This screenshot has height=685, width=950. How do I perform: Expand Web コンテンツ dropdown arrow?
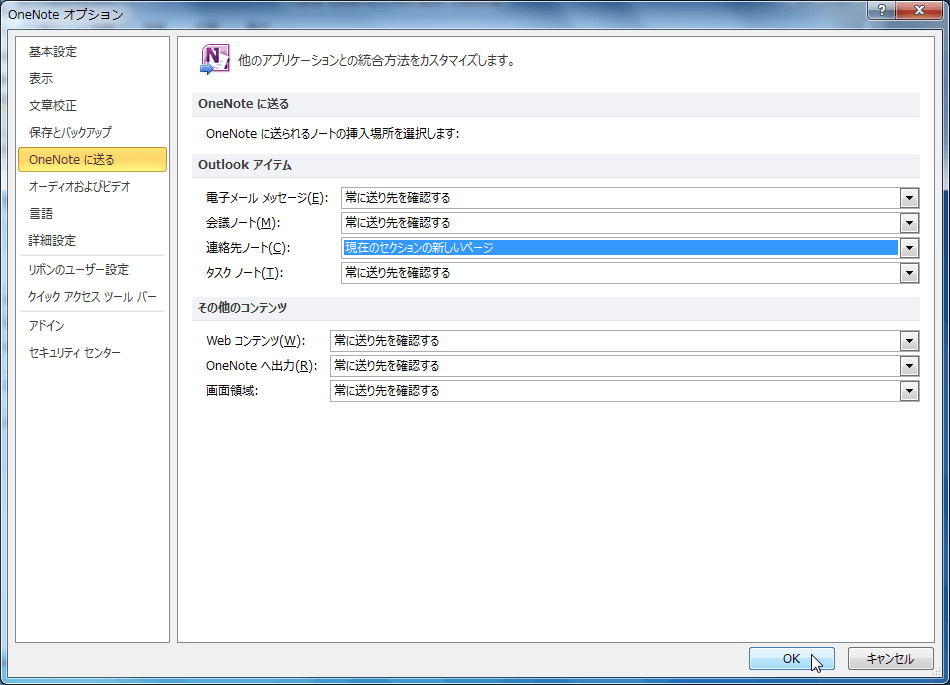[909, 341]
